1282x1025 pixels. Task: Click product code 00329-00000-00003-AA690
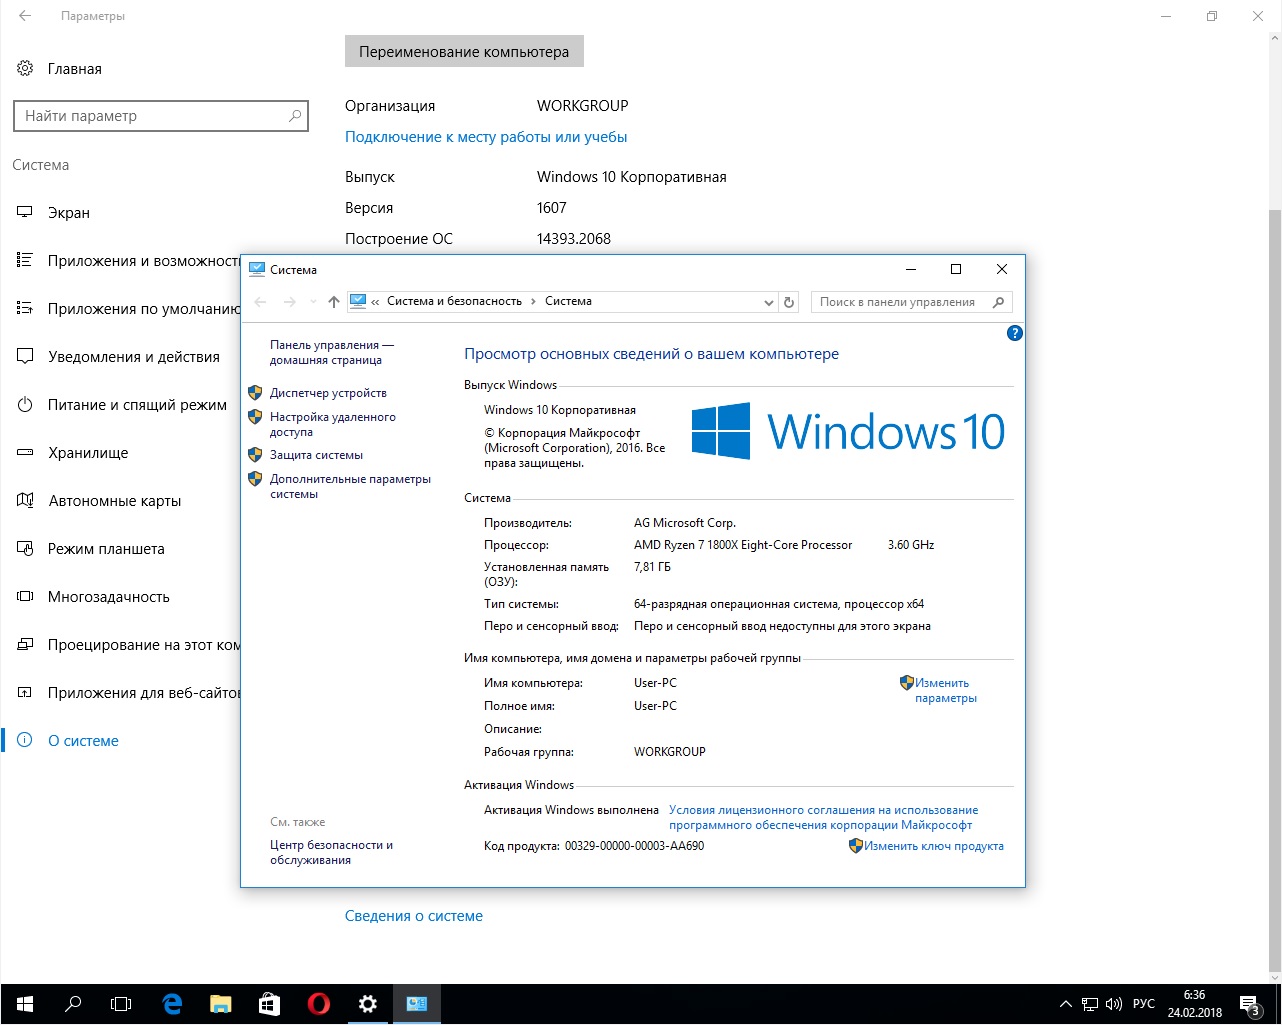634,846
